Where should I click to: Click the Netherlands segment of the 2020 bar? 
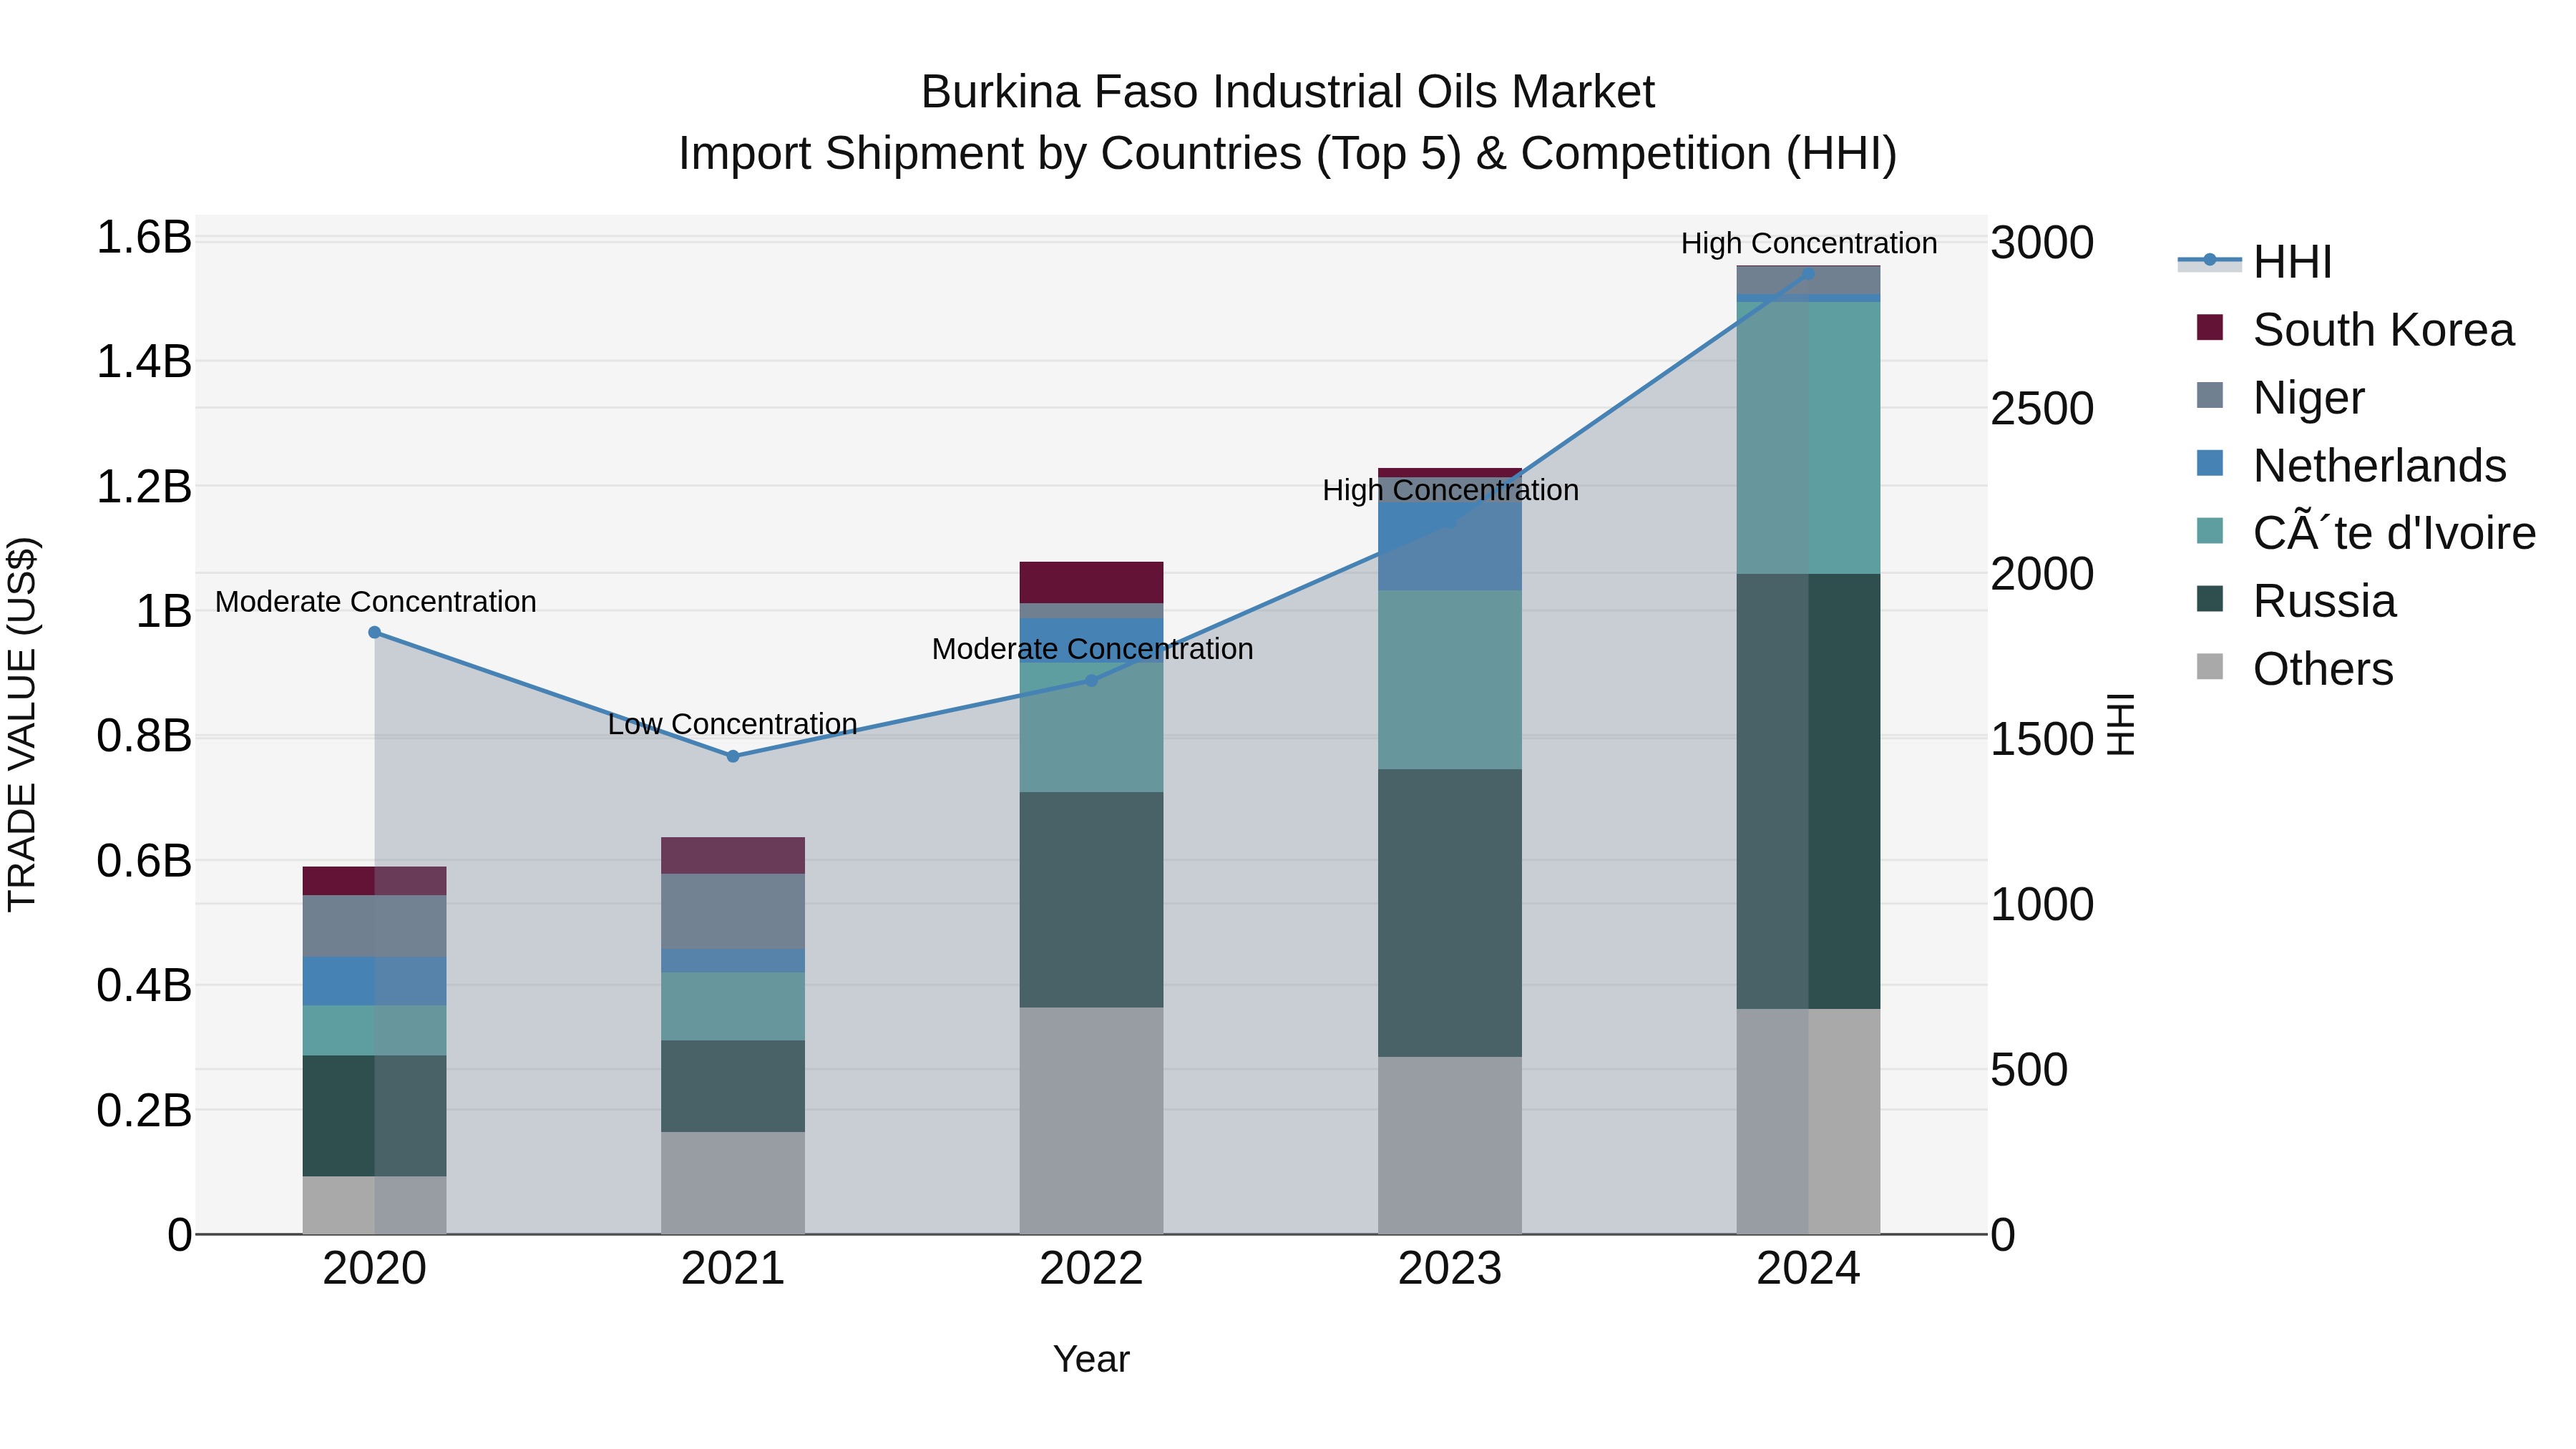point(374,981)
